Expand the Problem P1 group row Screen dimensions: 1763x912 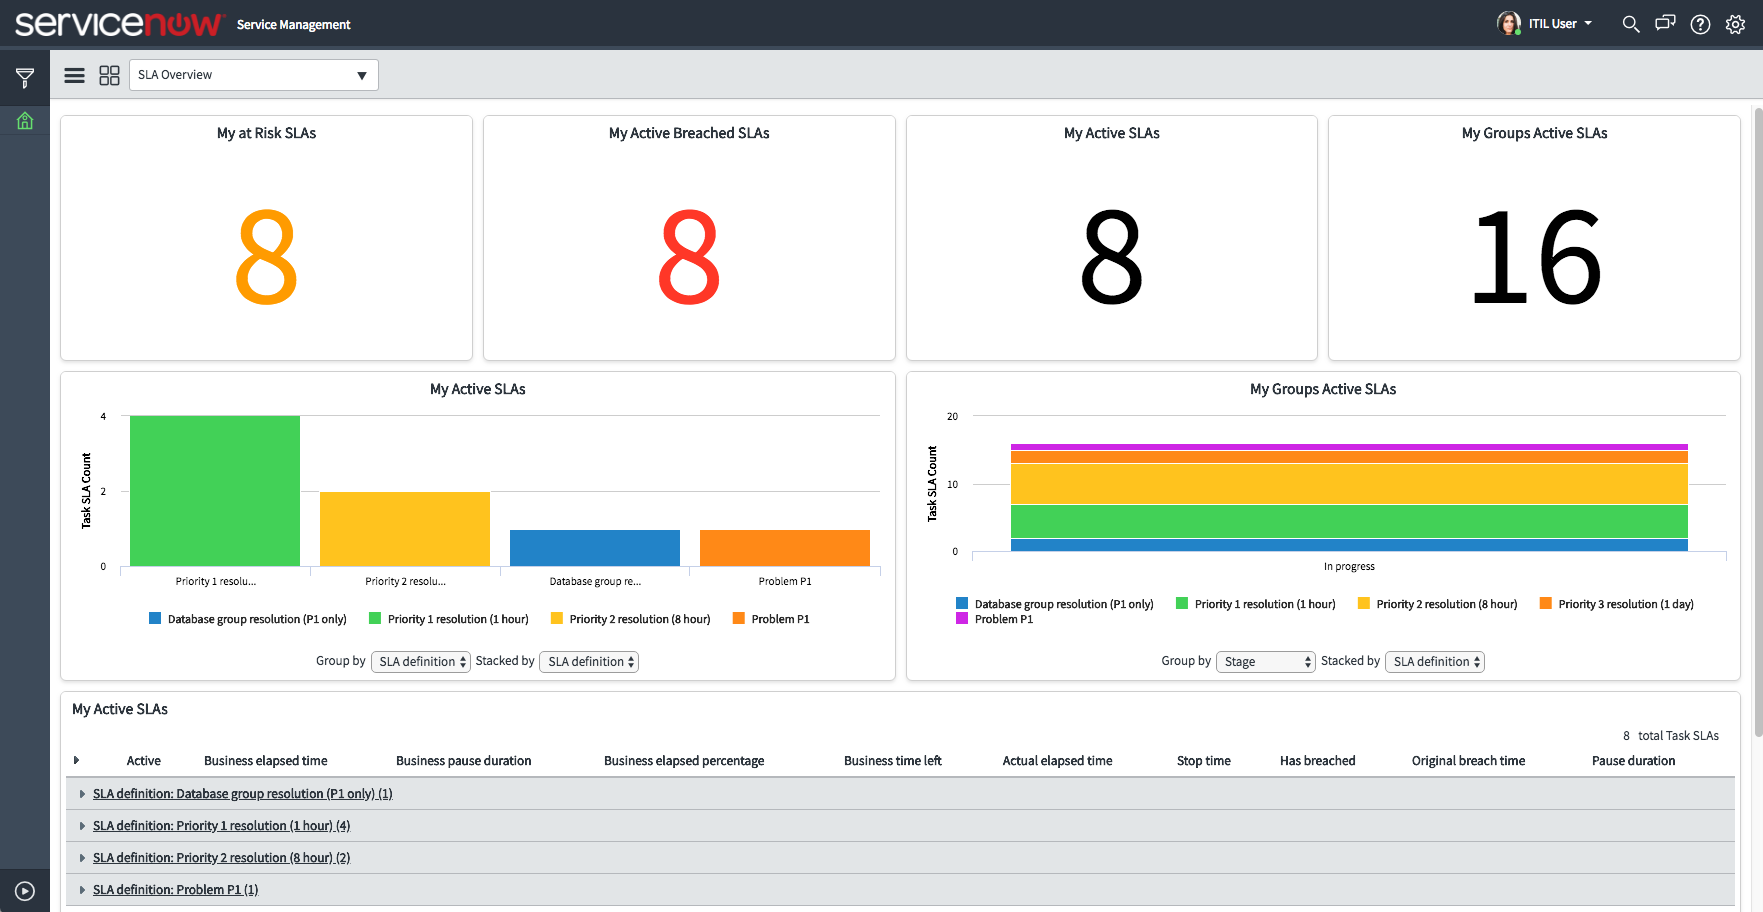pos(82,890)
